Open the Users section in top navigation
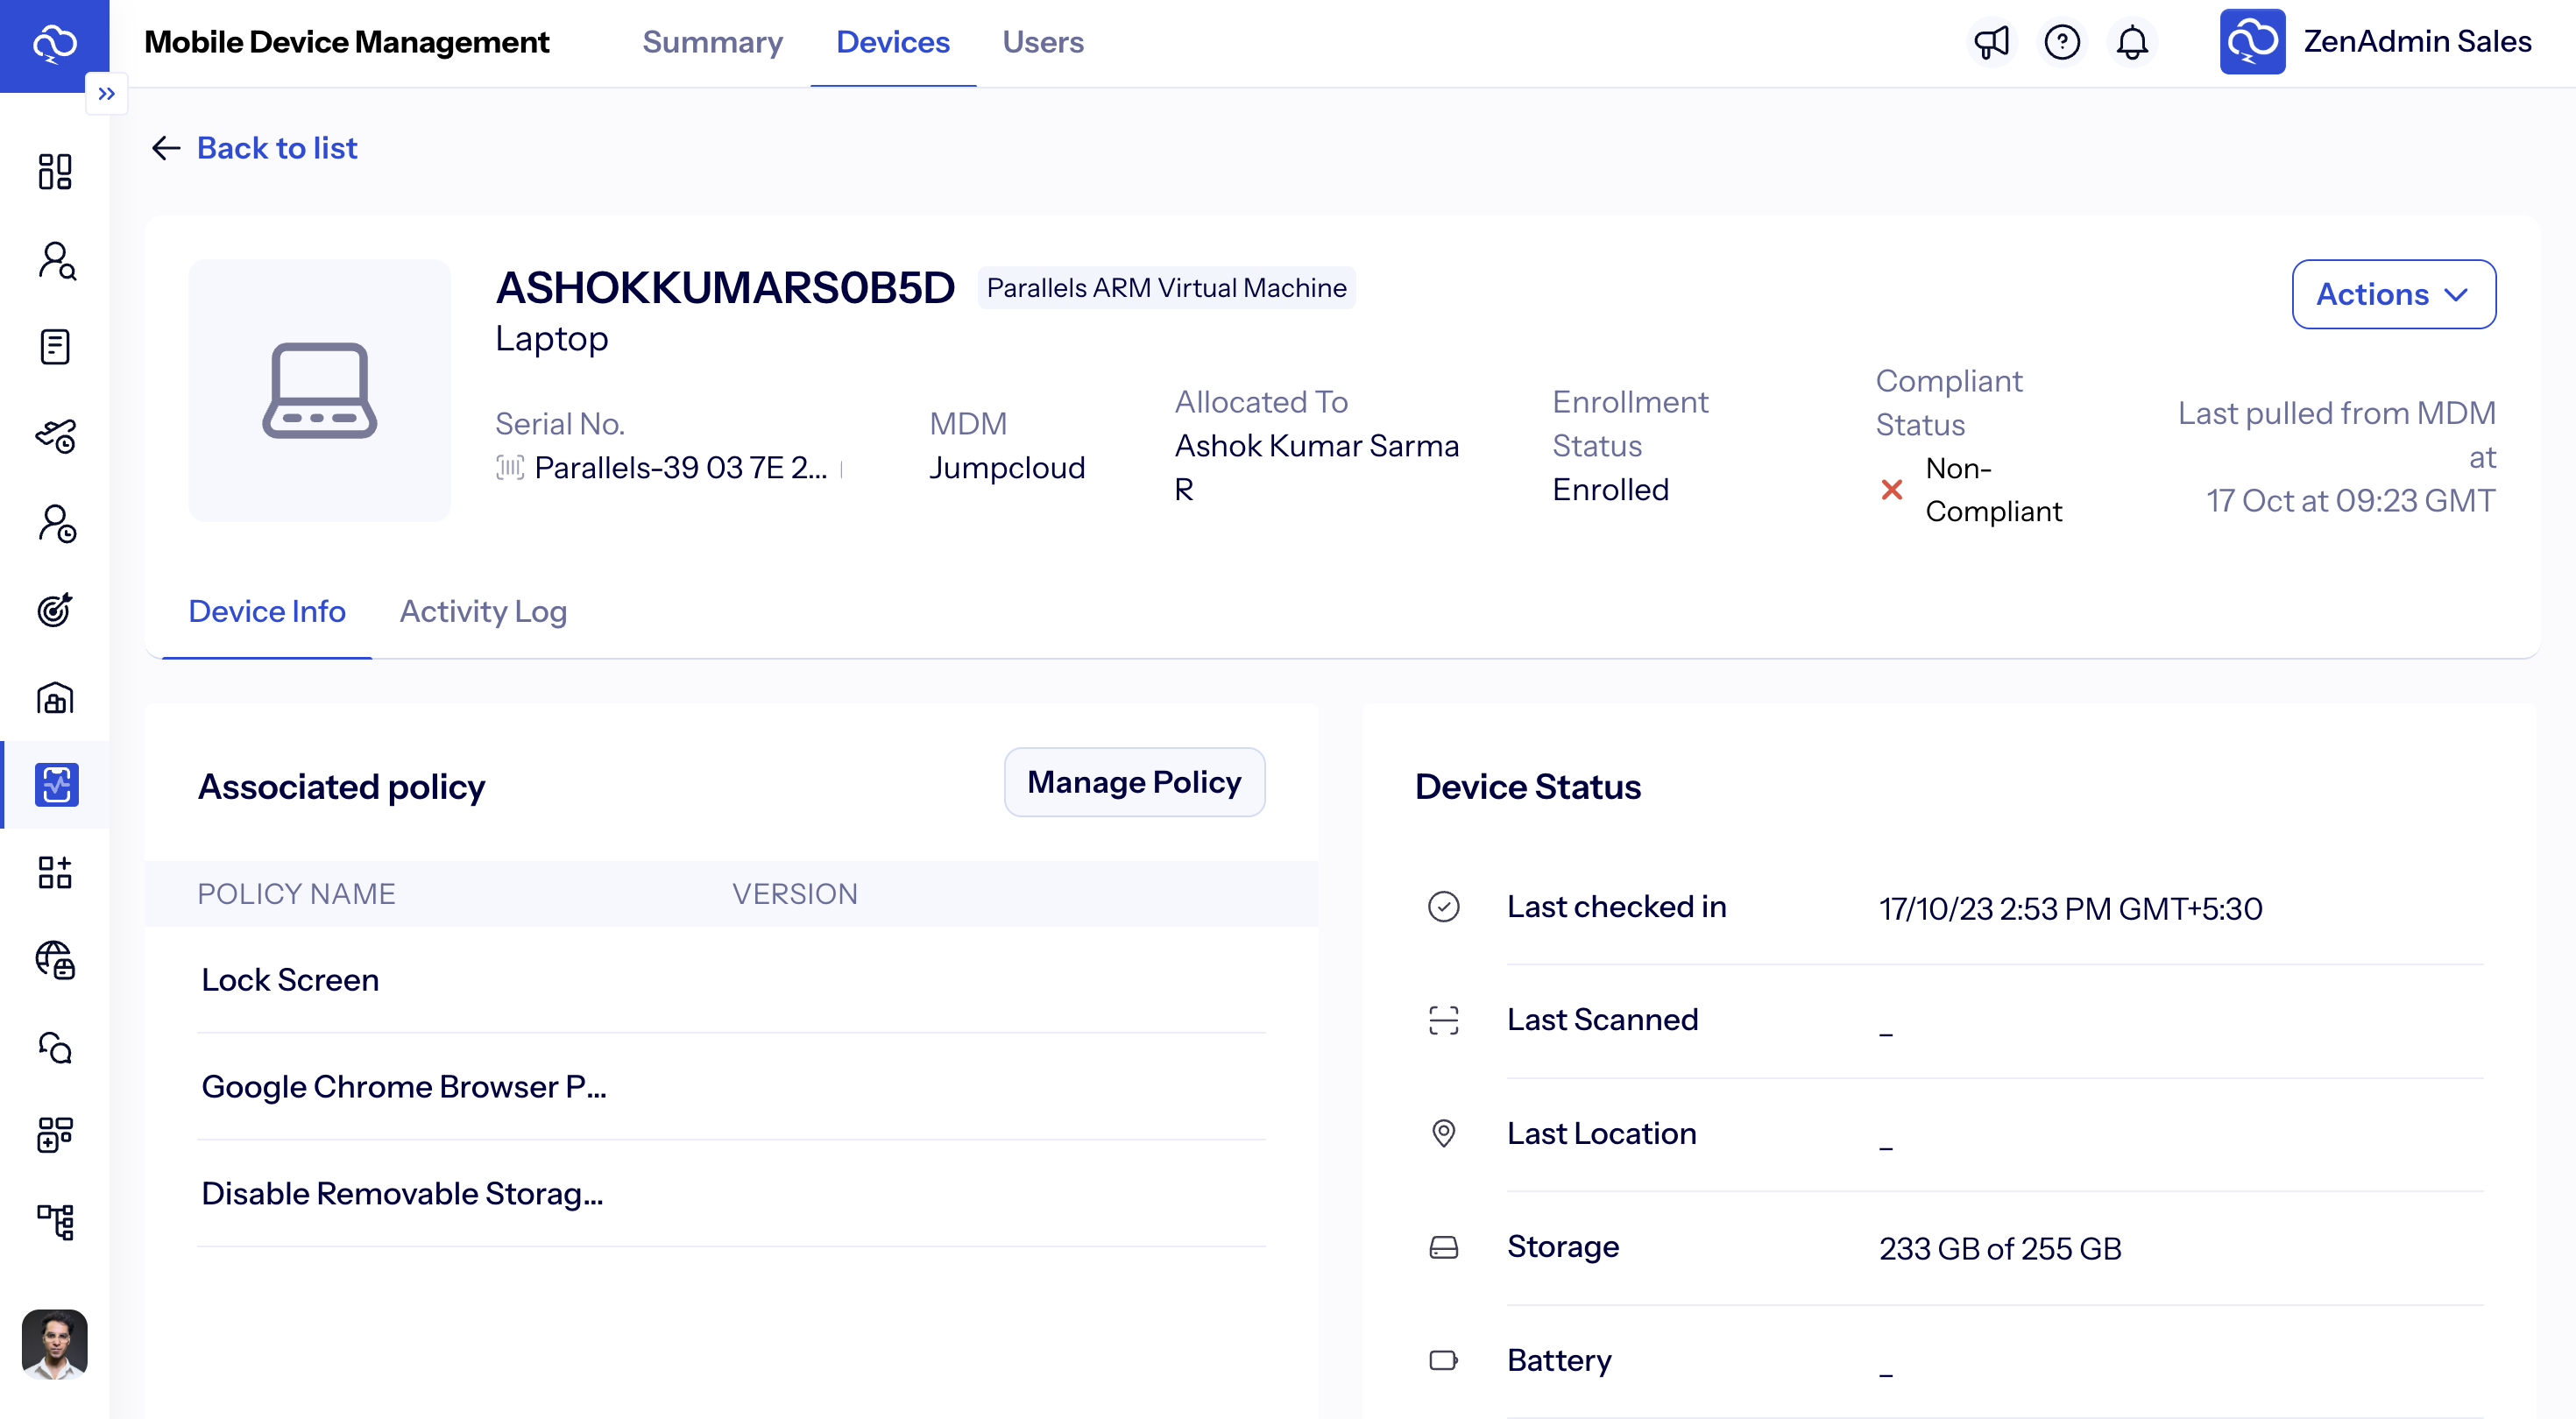2576x1419 pixels. [x=1043, y=42]
